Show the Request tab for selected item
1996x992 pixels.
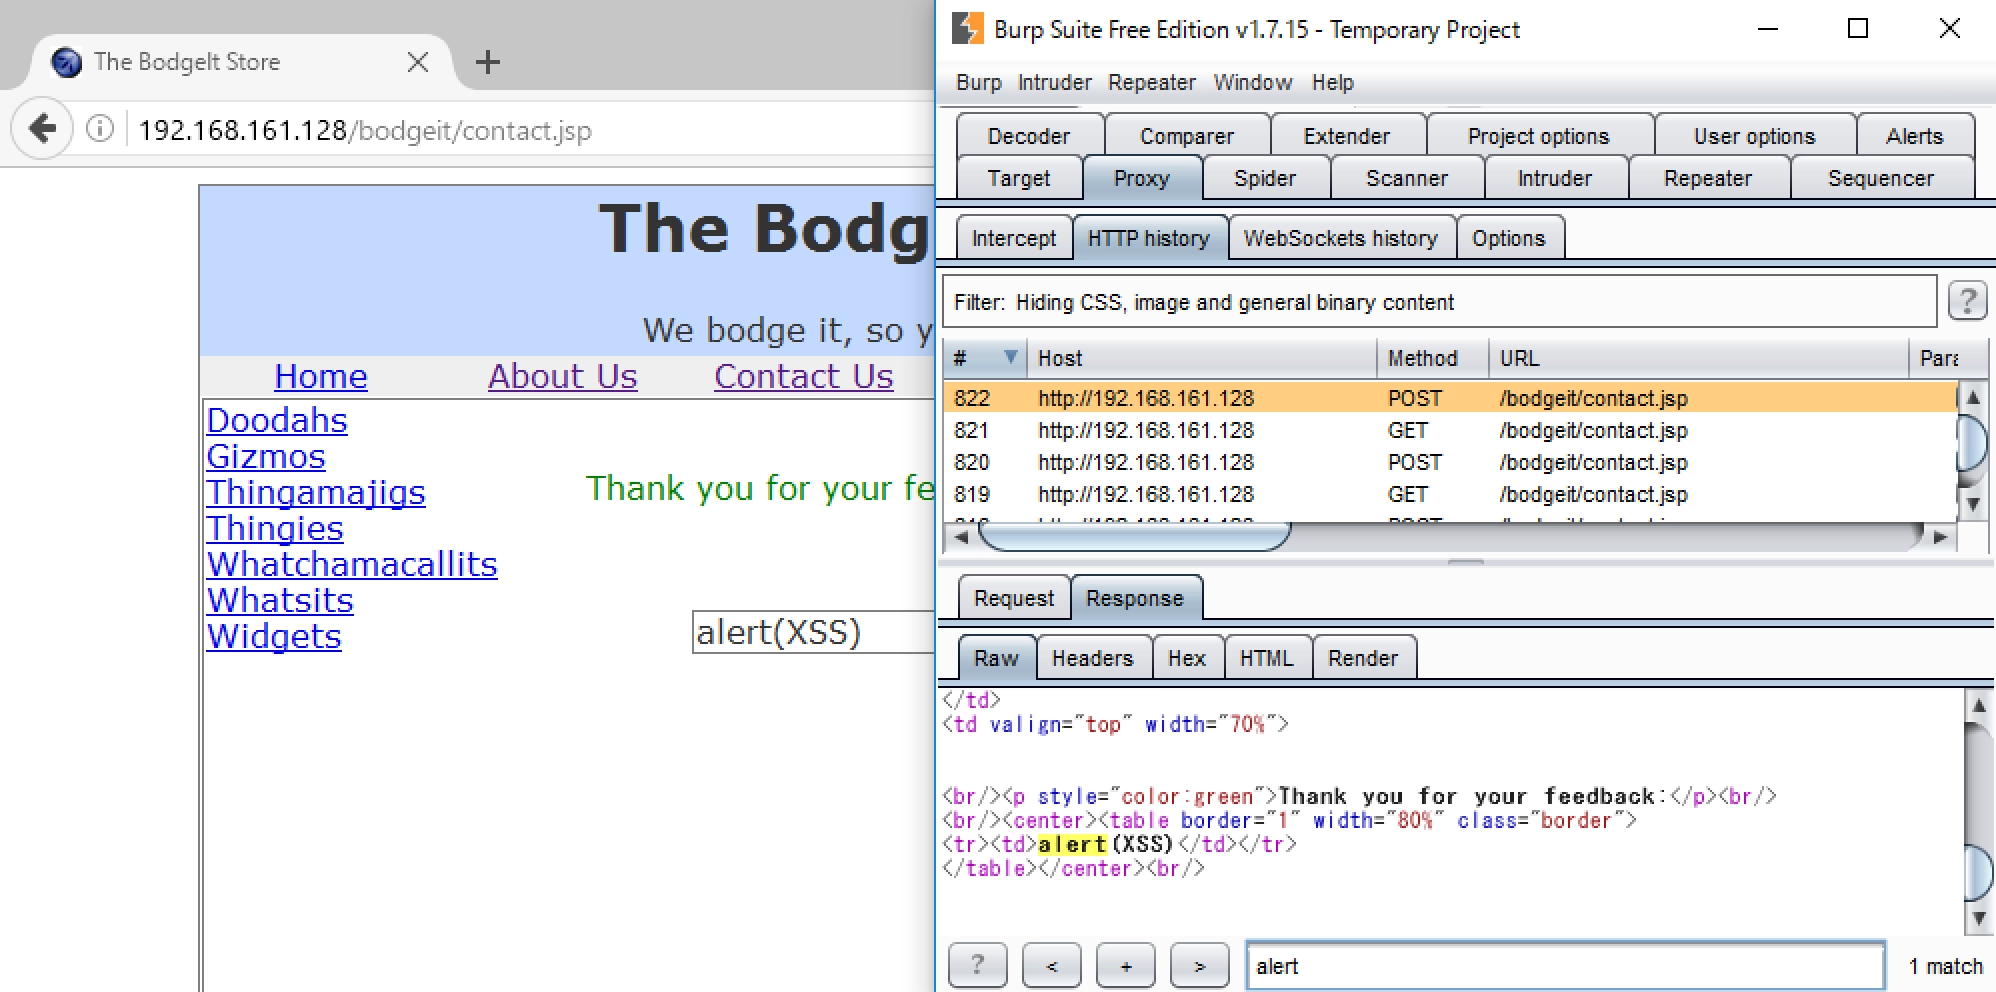[x=1013, y=598]
